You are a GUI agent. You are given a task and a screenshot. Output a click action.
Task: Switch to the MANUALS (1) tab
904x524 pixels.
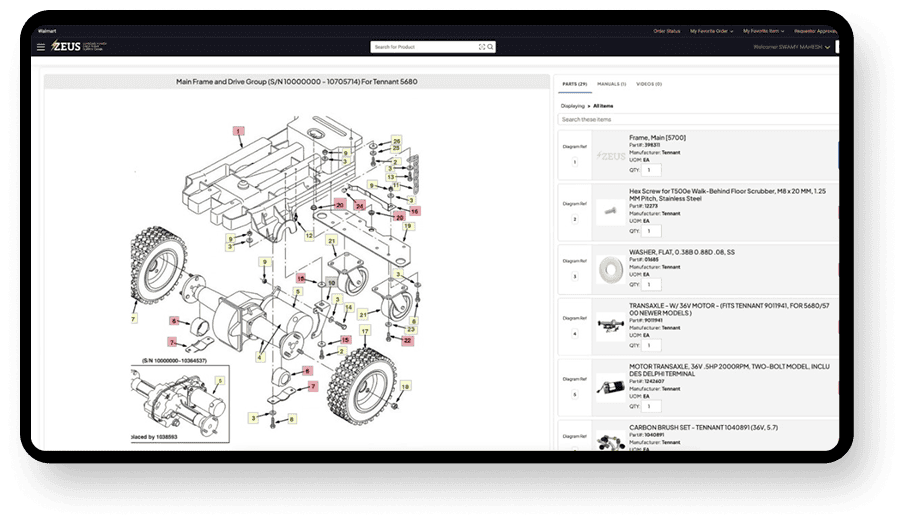tap(611, 84)
